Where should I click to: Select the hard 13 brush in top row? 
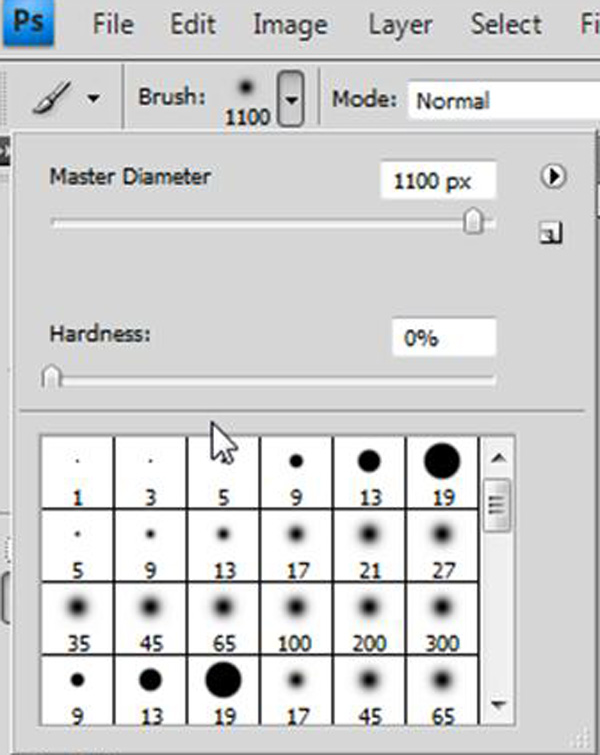click(x=369, y=472)
